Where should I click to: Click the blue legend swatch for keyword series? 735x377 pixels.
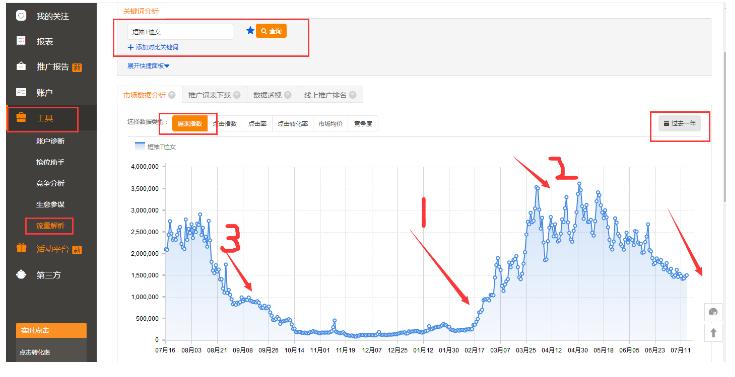tap(140, 146)
